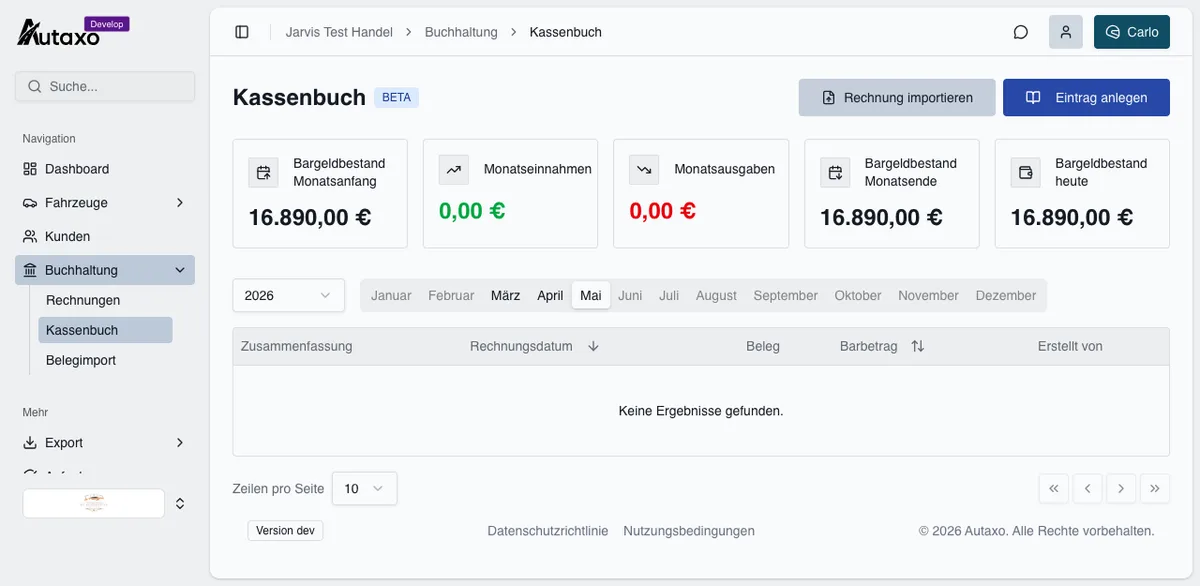1200x586 pixels.
Task: Go to last page button
Action: tap(1155, 488)
